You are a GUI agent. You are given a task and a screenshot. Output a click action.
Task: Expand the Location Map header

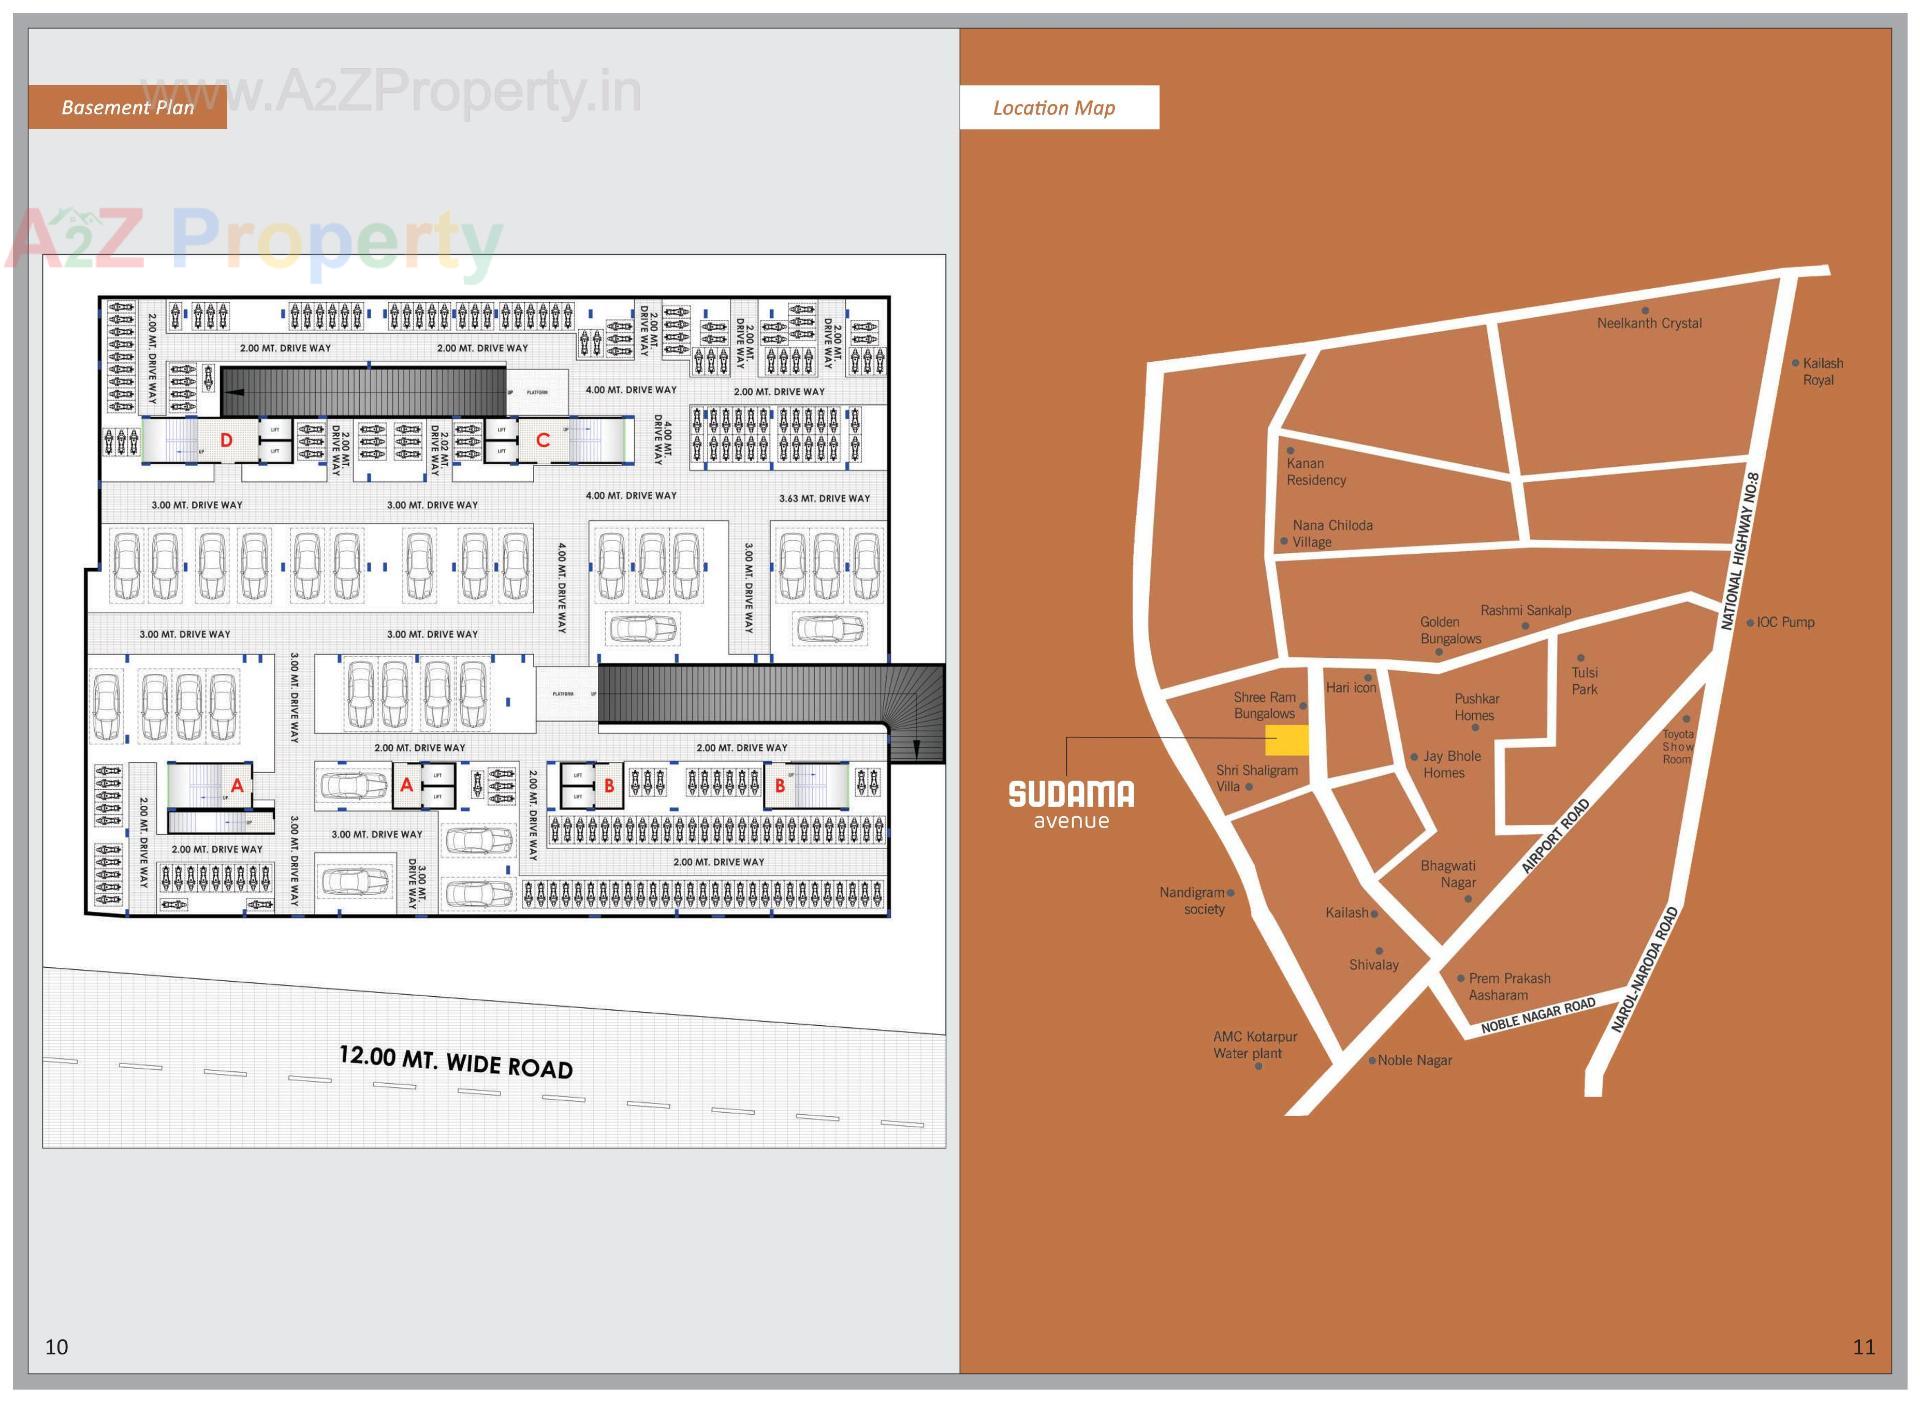click(x=1053, y=108)
